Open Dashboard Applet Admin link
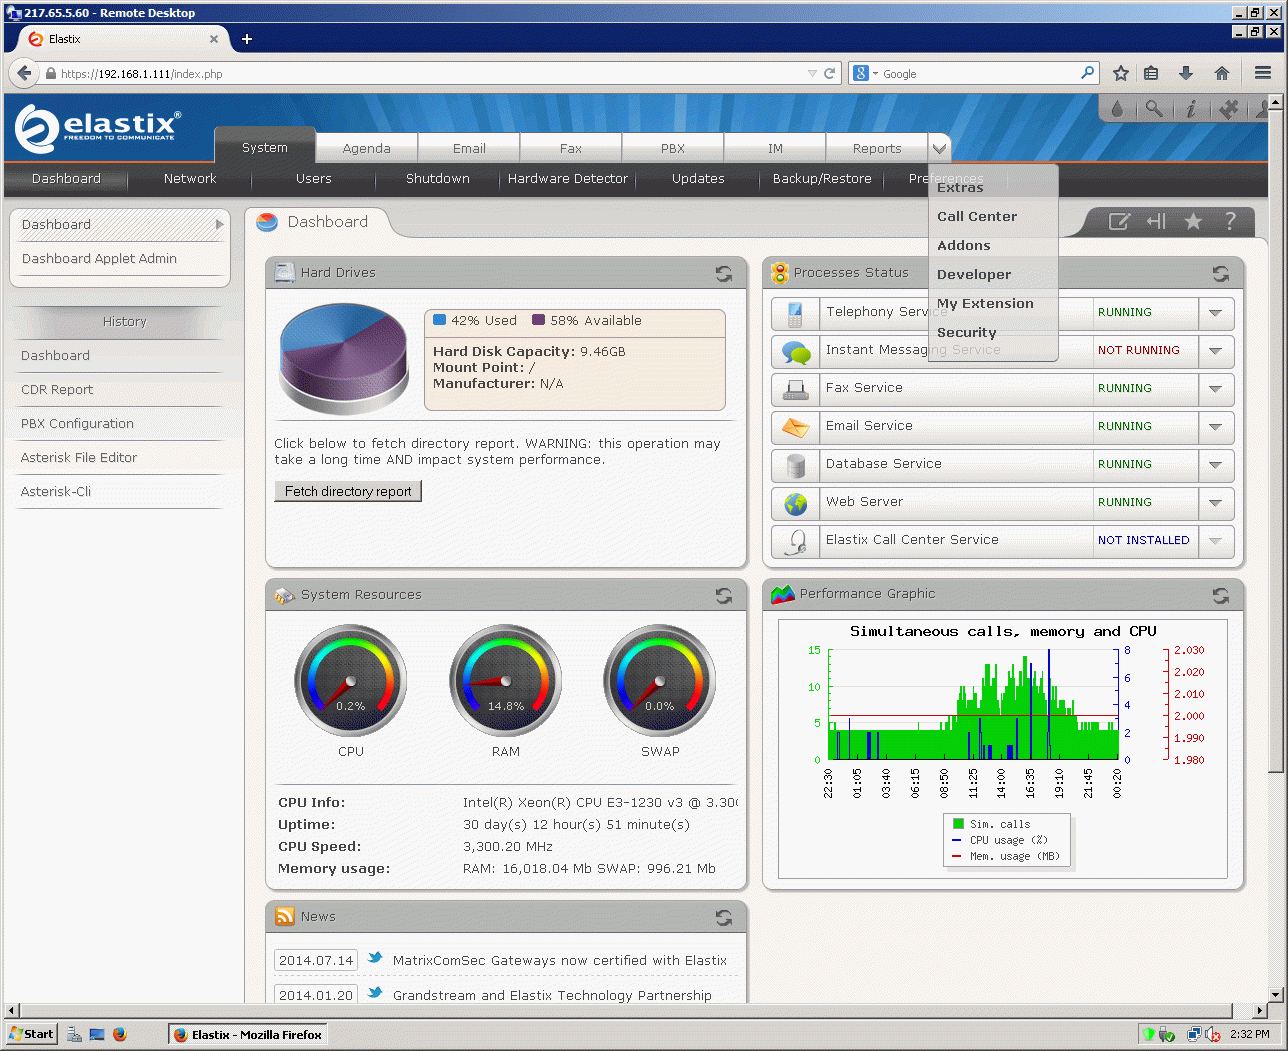The width and height of the screenshot is (1288, 1051). tap(99, 259)
